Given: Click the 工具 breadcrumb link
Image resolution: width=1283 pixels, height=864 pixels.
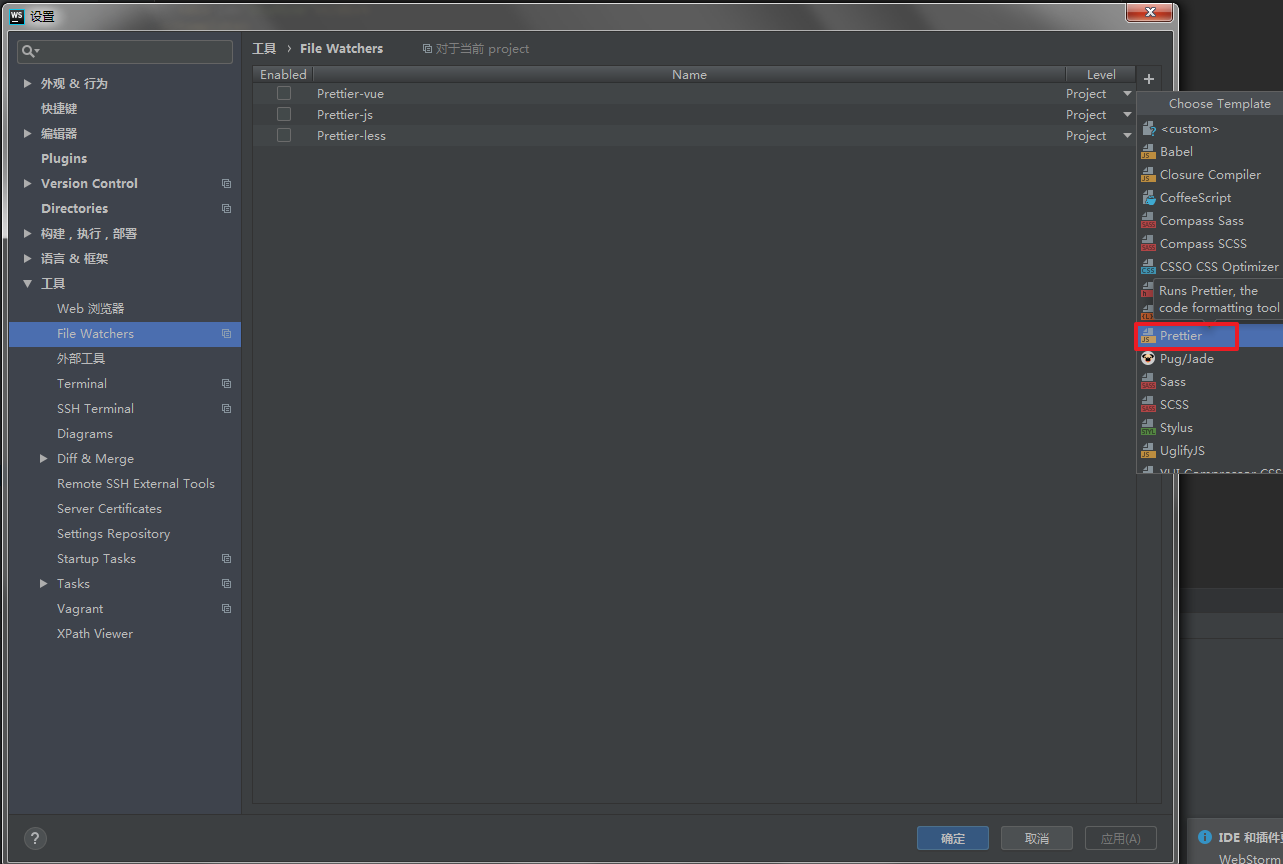Looking at the screenshot, I should click(264, 49).
